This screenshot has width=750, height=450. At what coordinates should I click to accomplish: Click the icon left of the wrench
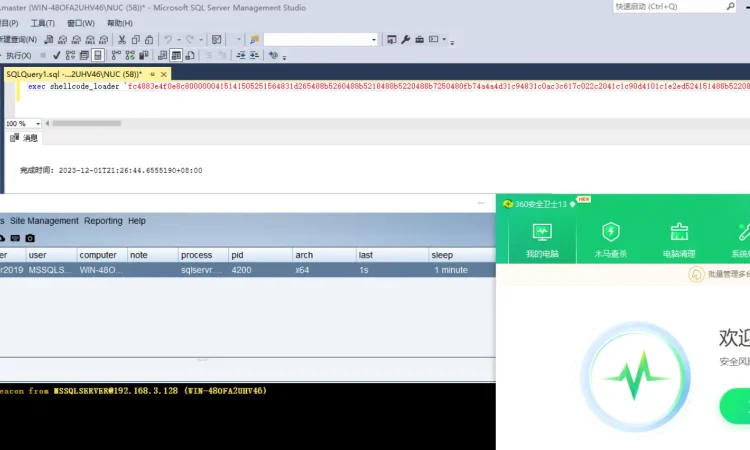coord(392,39)
